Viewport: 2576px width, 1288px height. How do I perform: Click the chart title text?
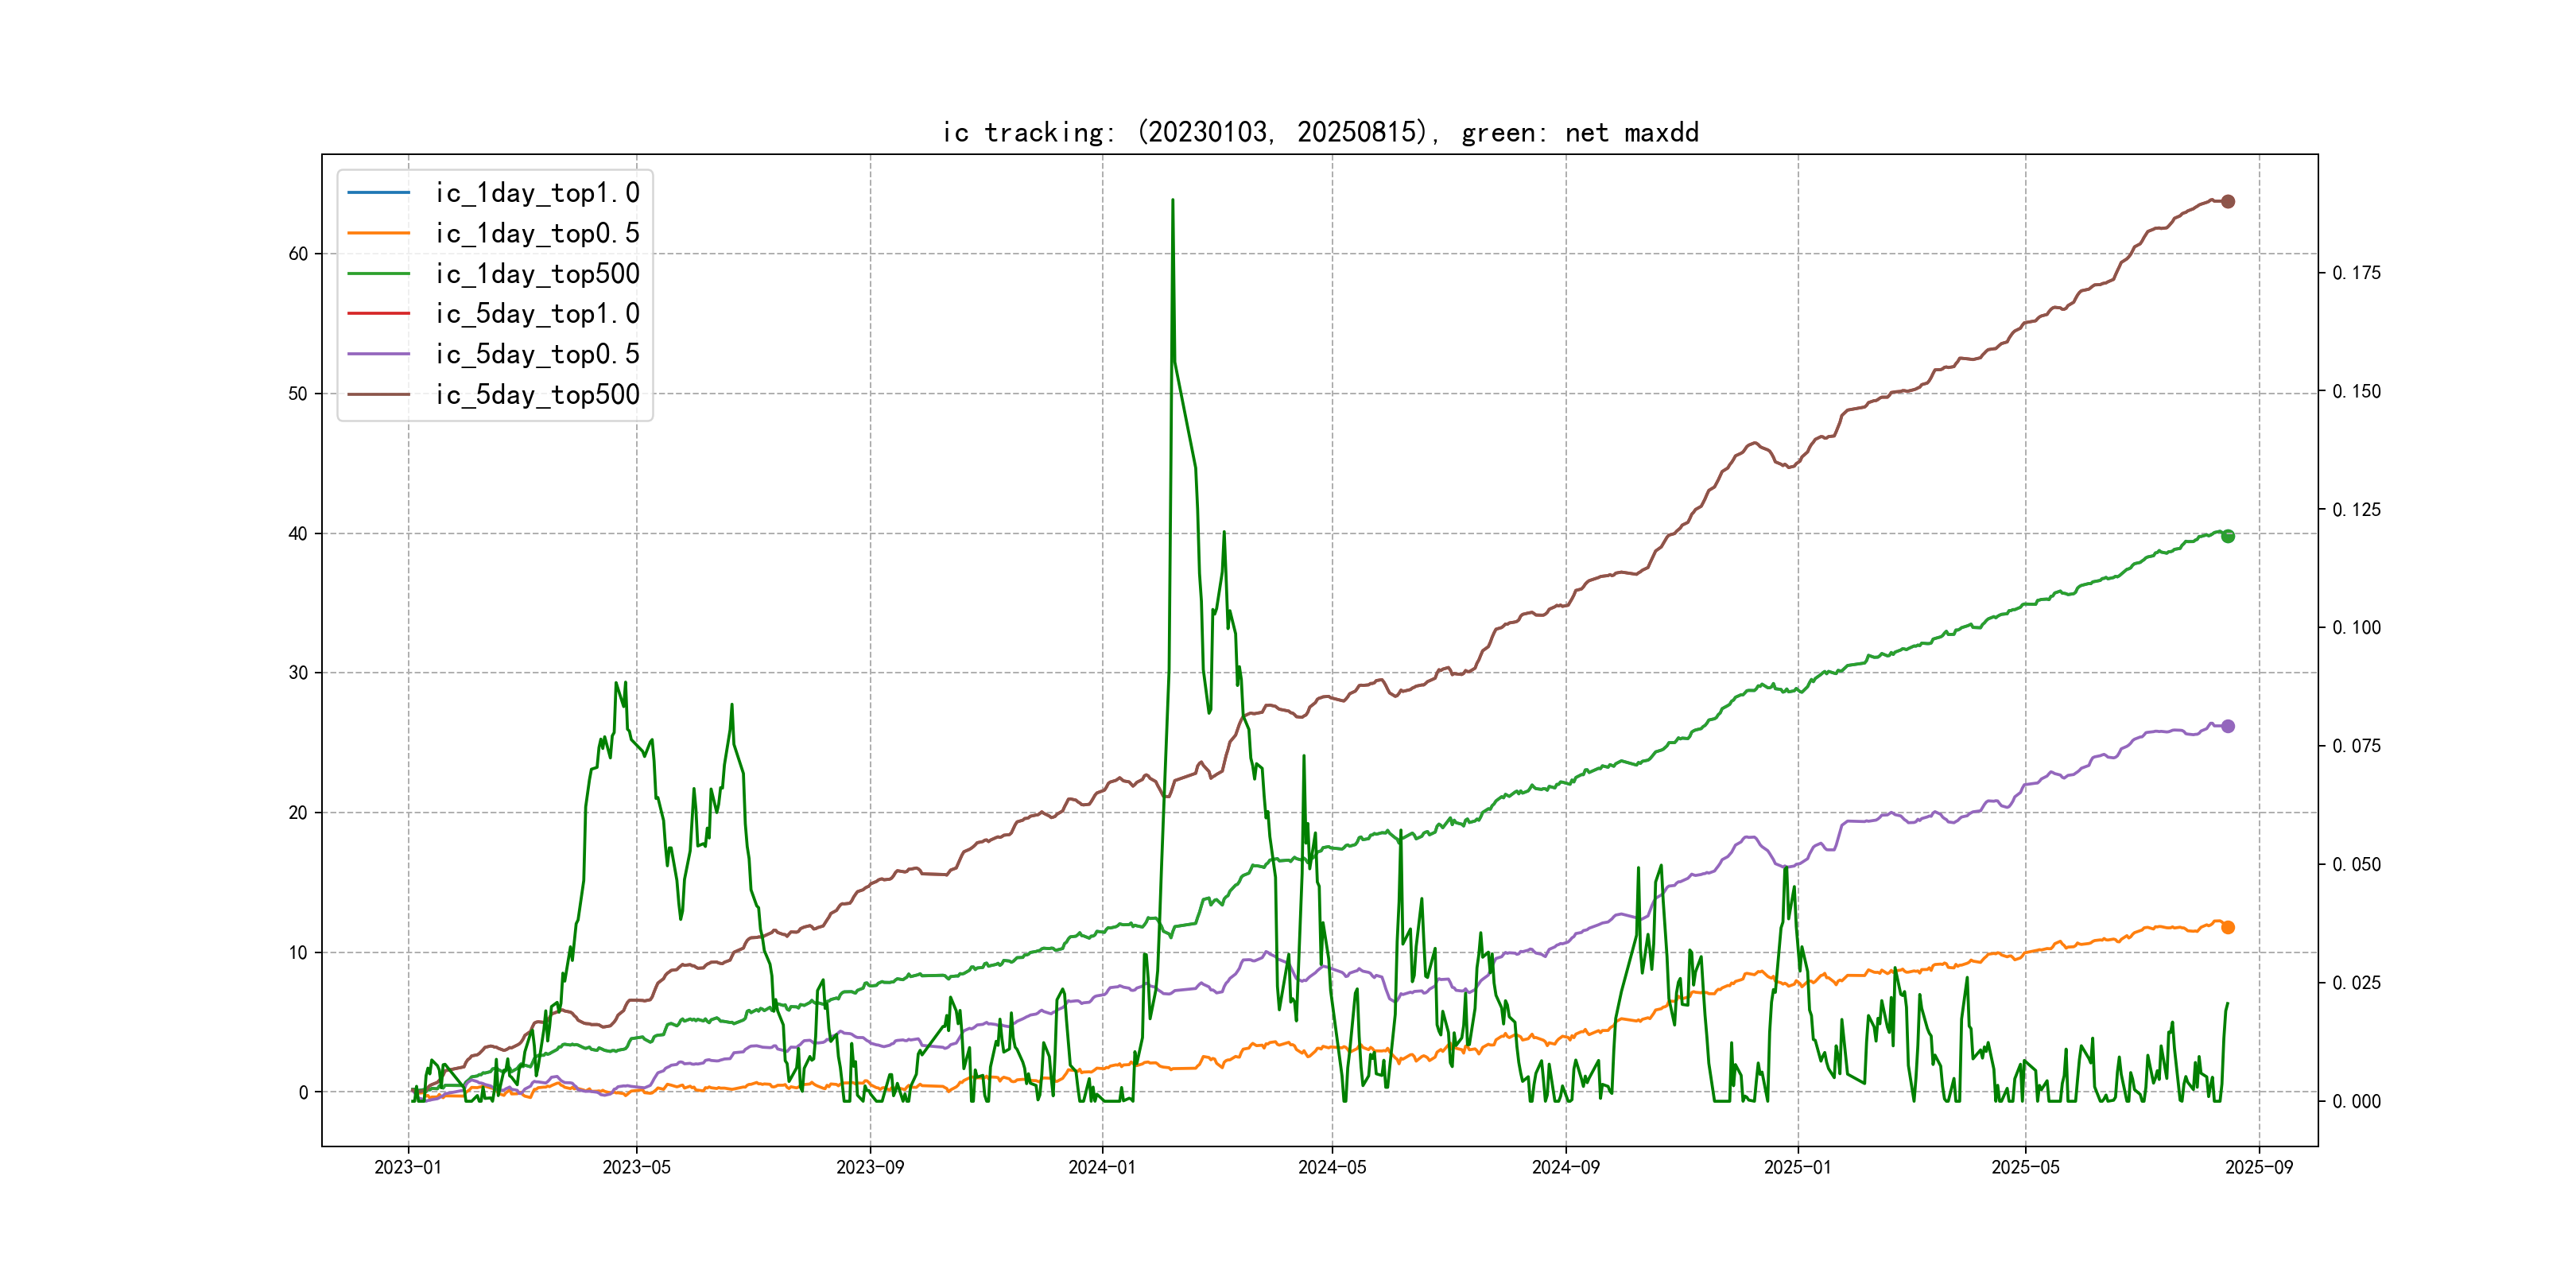click(x=1319, y=132)
